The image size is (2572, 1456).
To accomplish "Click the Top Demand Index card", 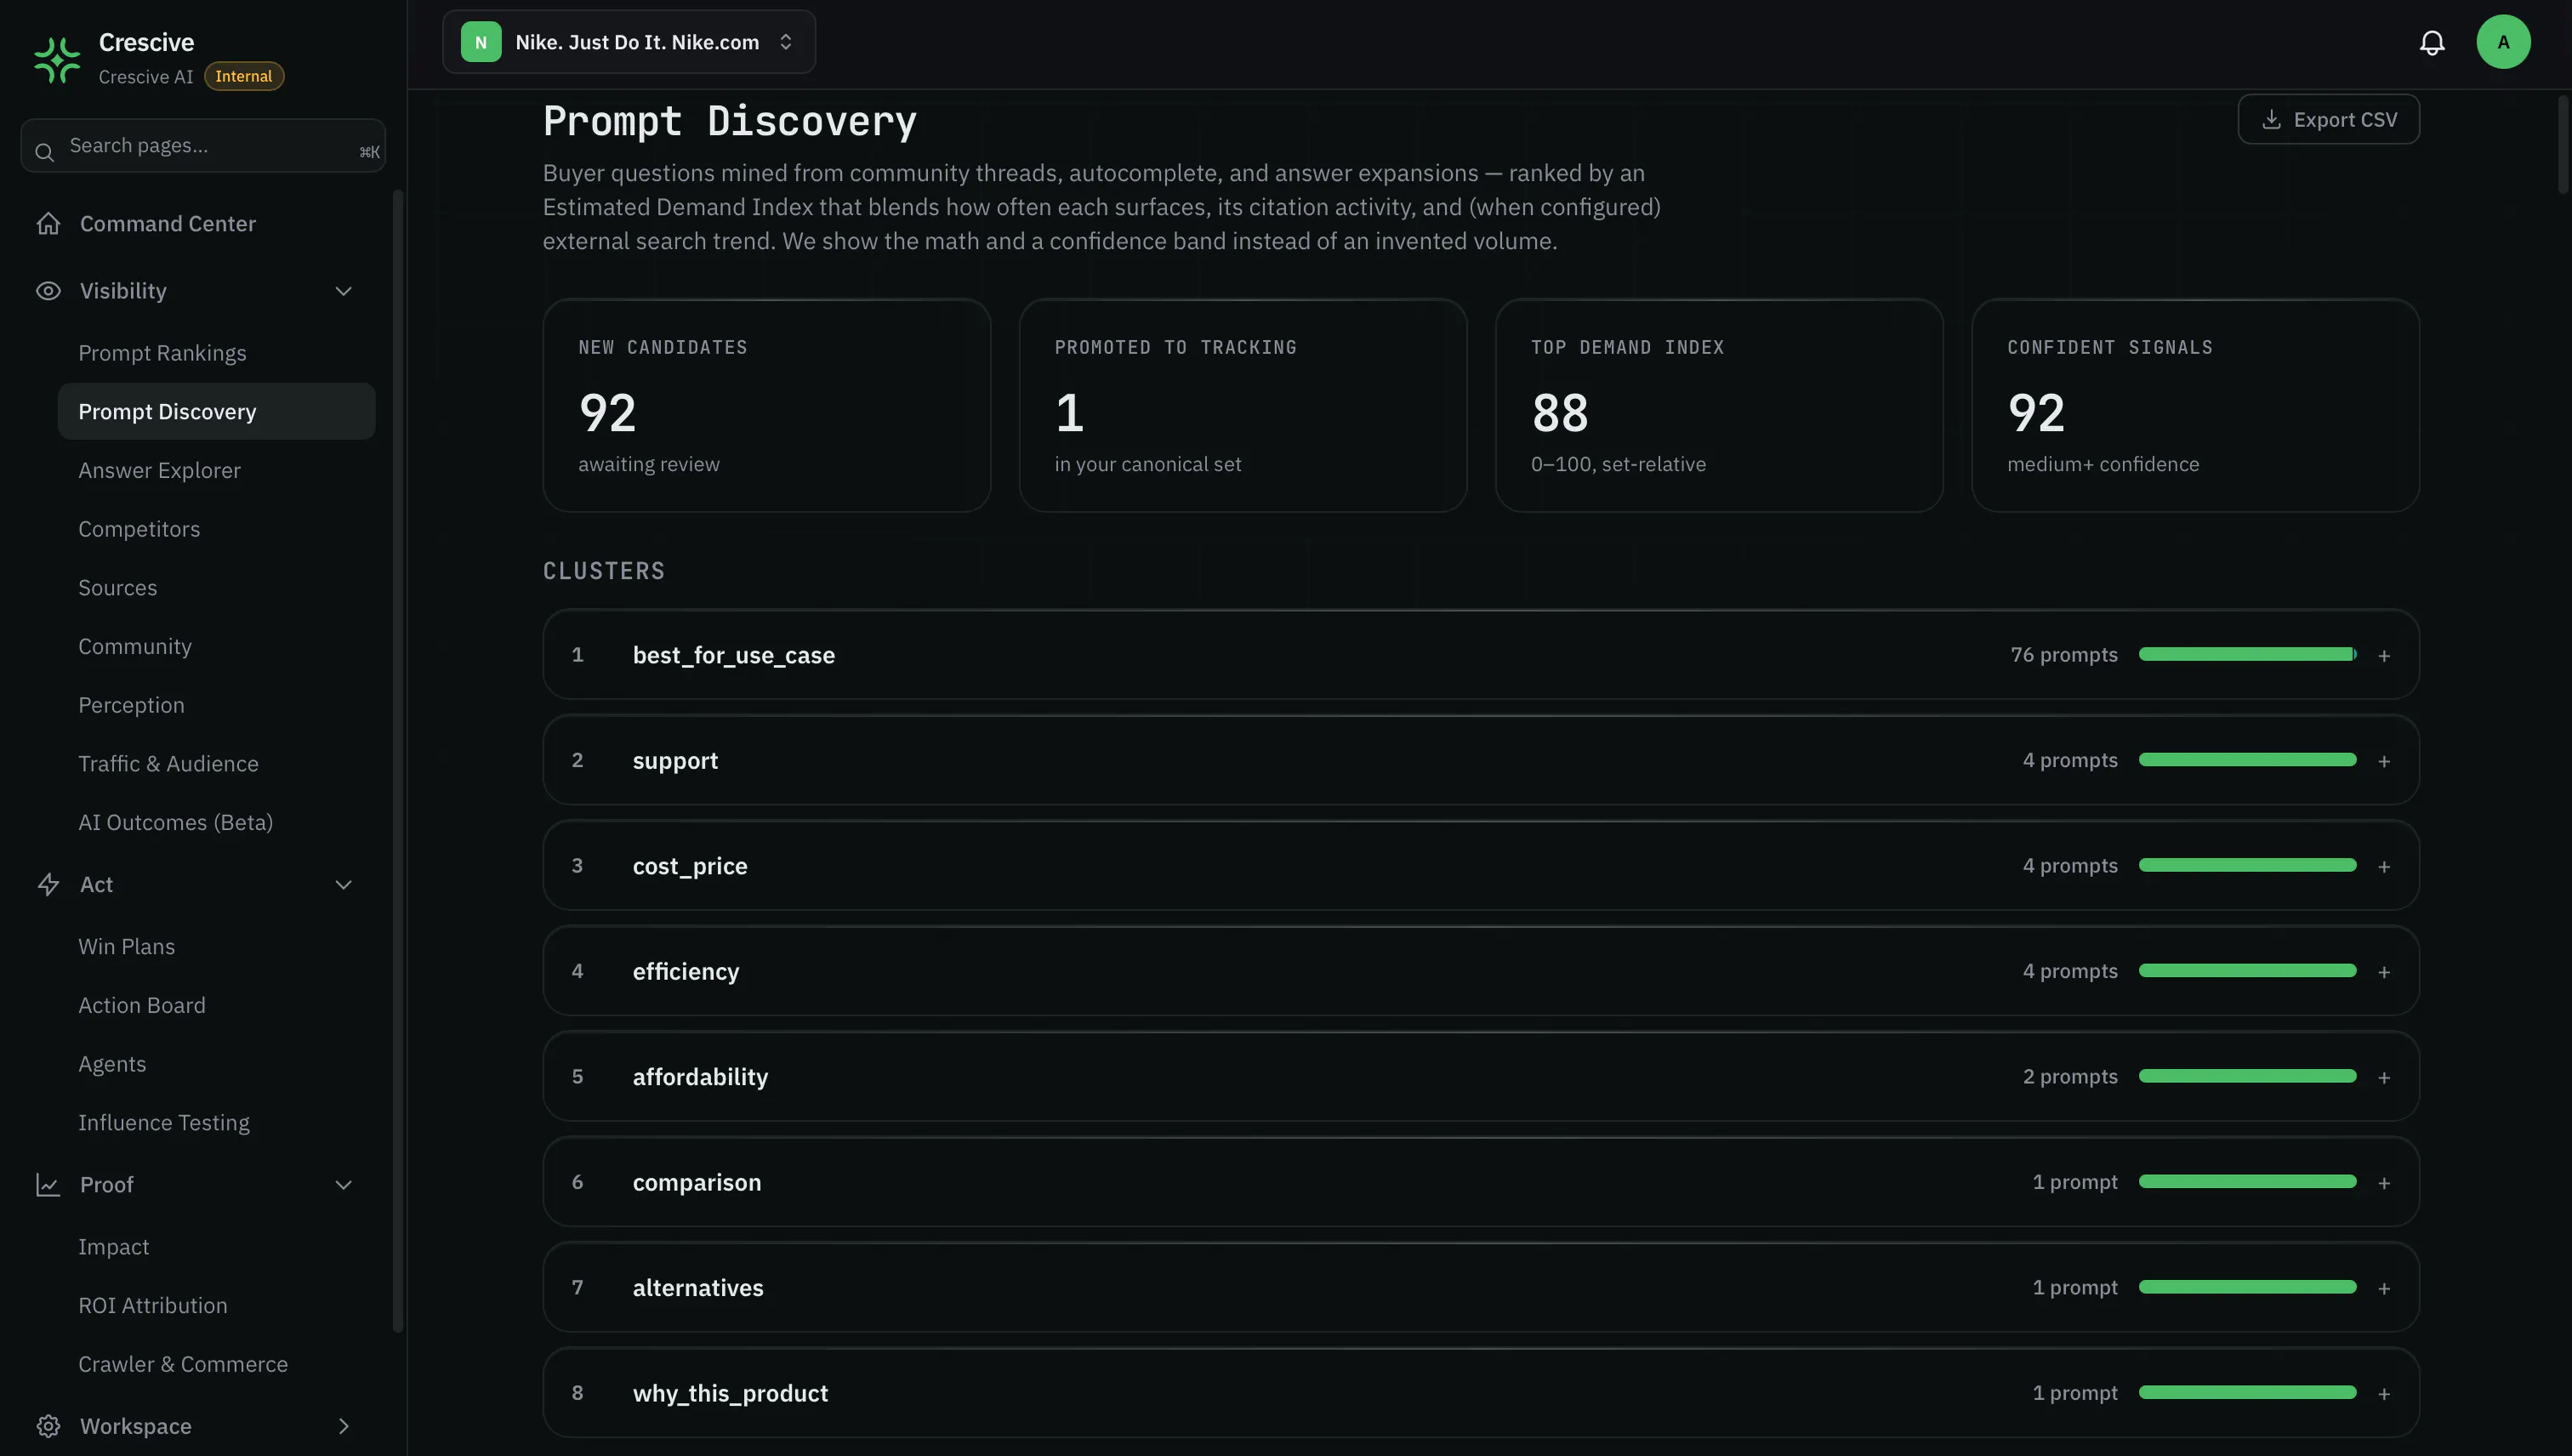I will 1719,405.
